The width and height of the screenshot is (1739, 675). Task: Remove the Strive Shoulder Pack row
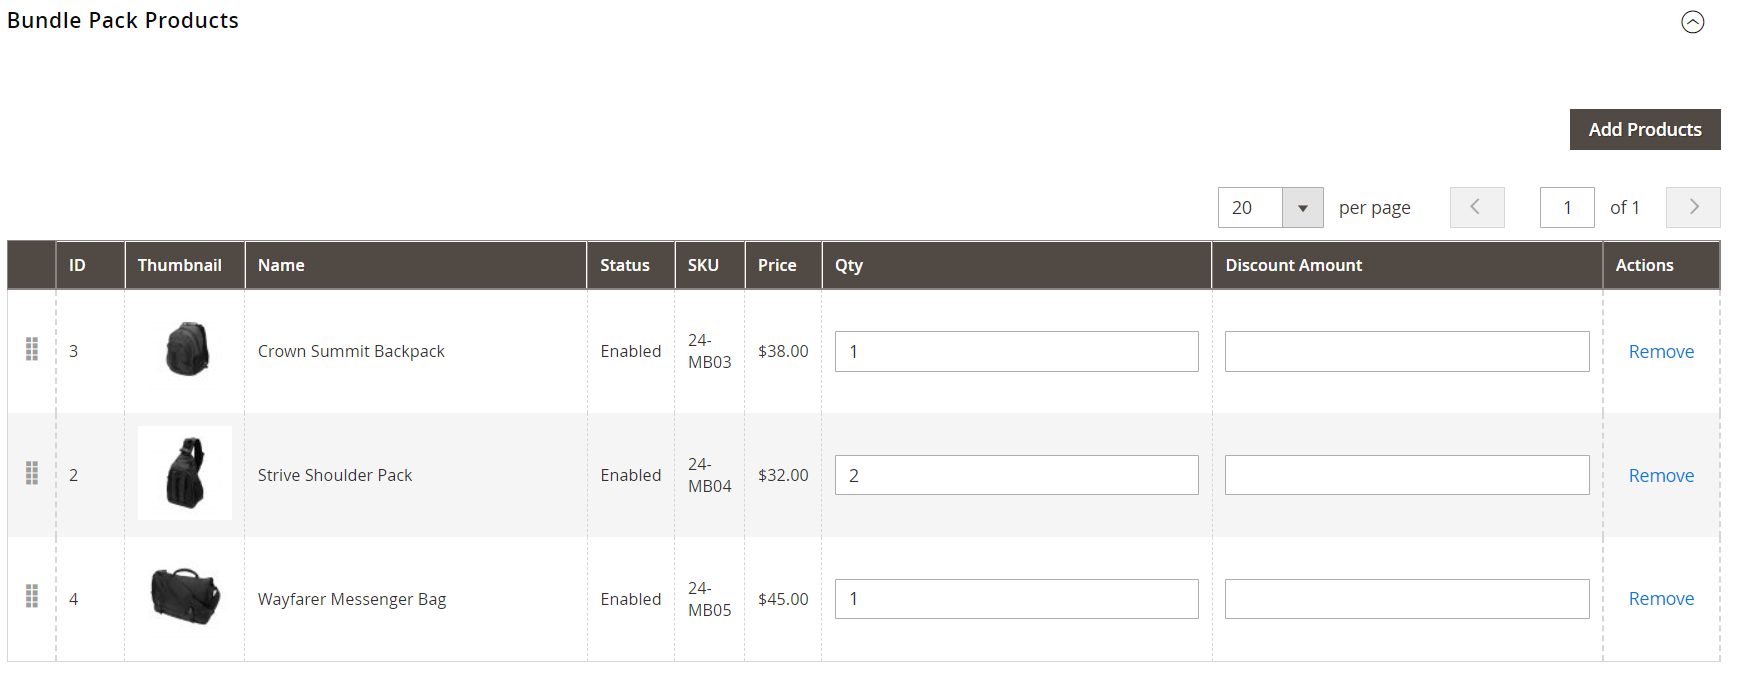pos(1660,476)
